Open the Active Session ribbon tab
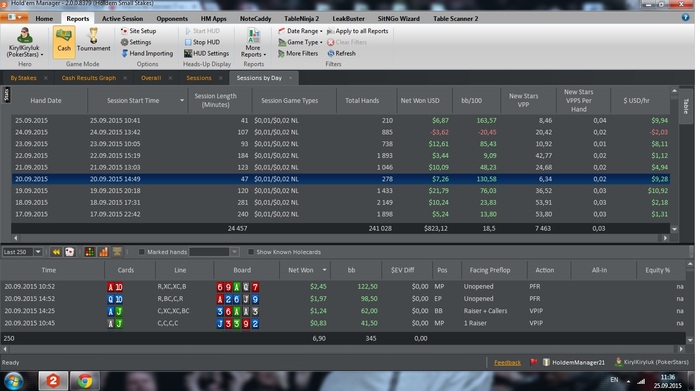The height and width of the screenshot is (391, 700). [122, 18]
